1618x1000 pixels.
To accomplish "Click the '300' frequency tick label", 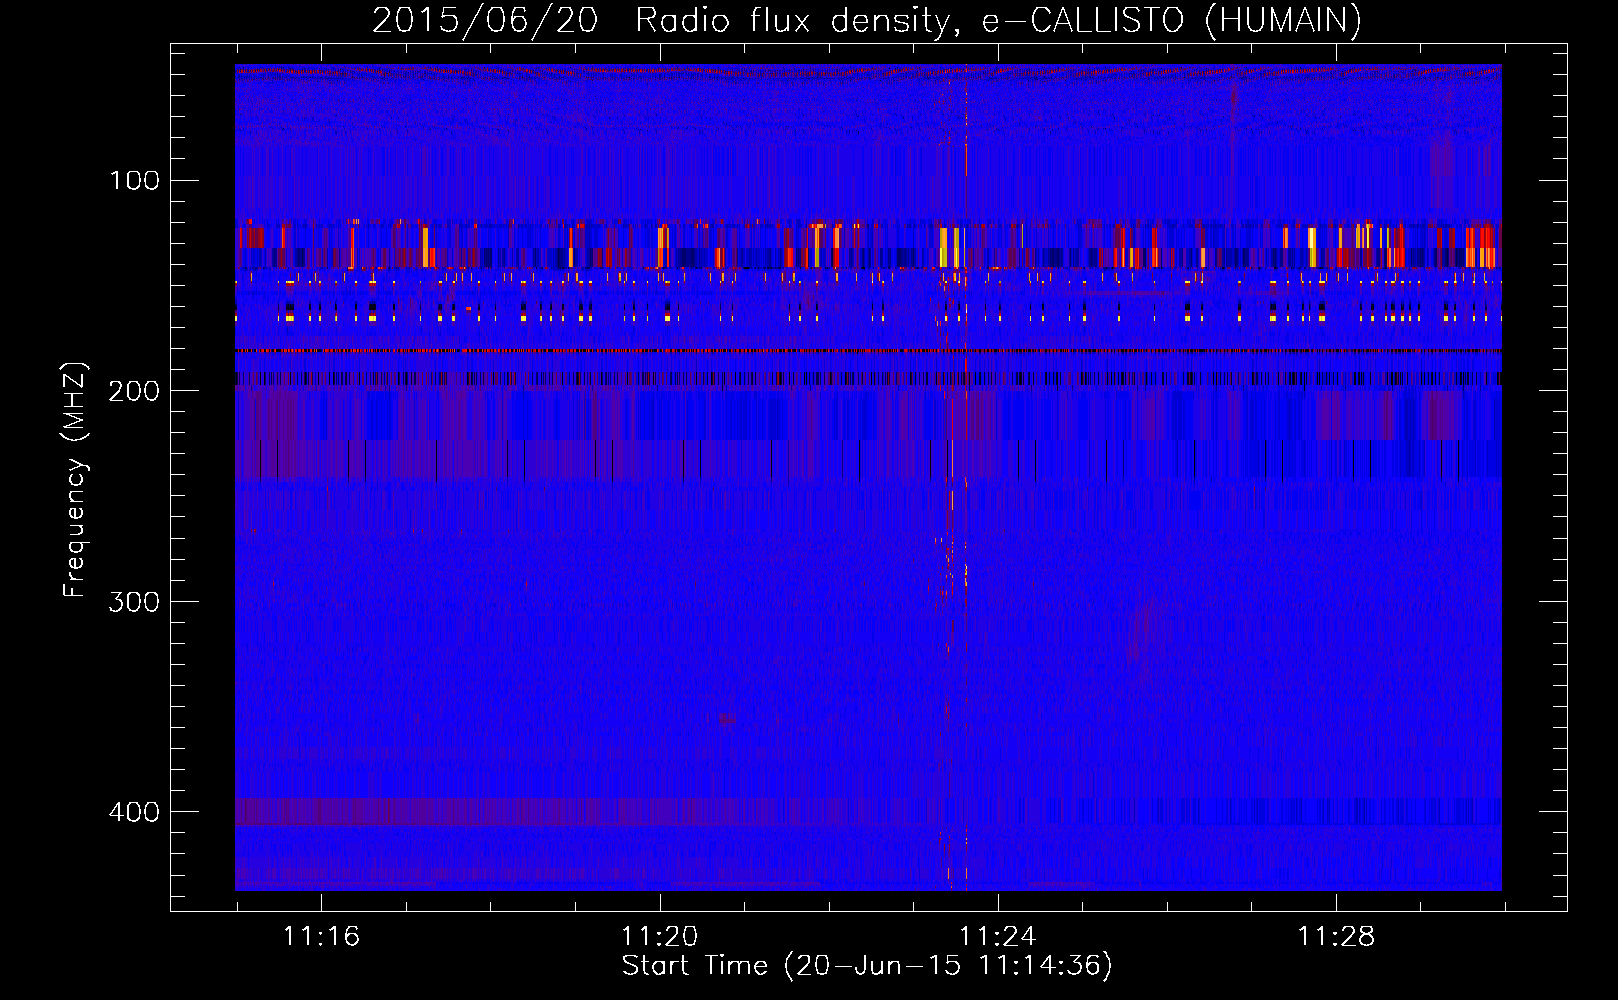I will coord(133,601).
